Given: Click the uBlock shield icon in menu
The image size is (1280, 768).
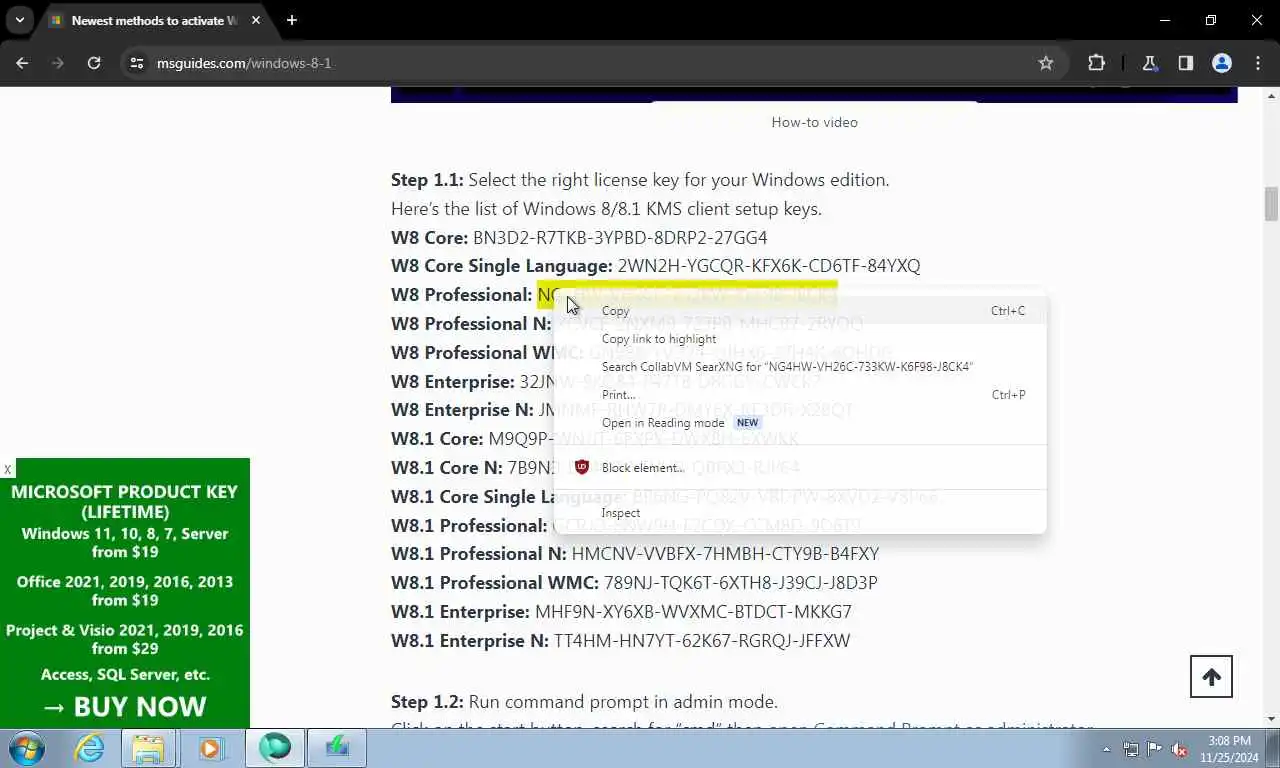Looking at the screenshot, I should click(582, 467).
